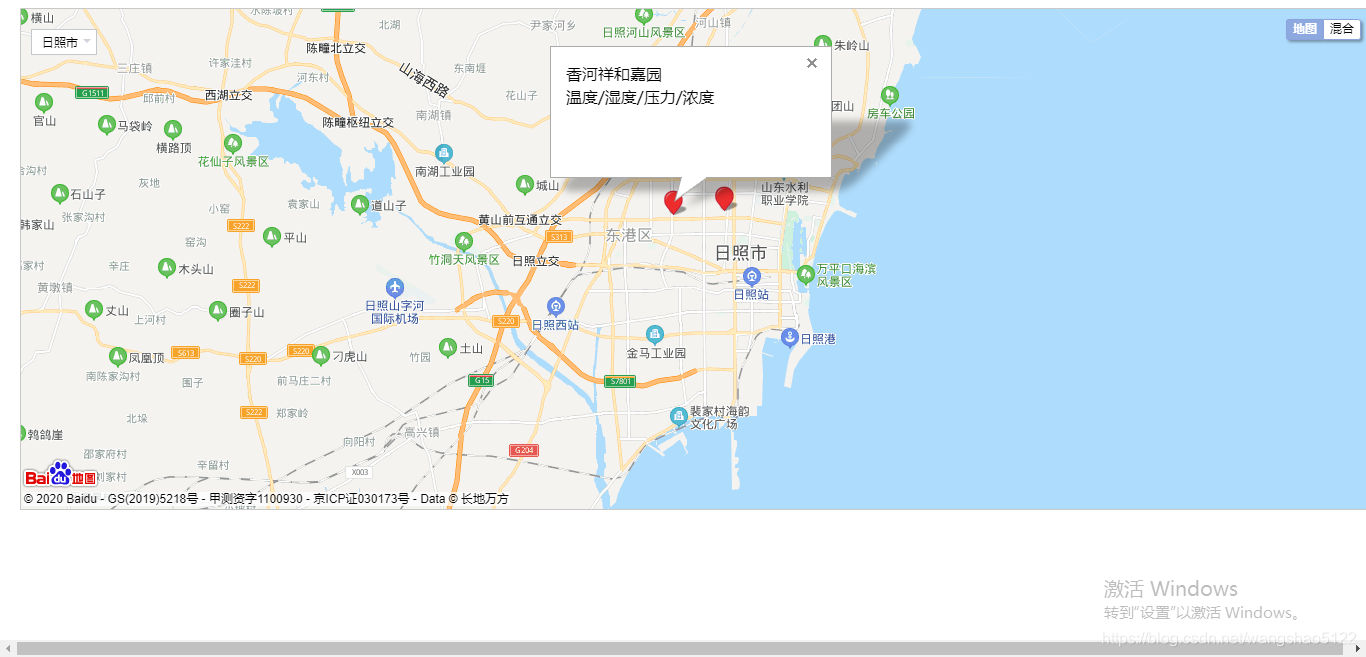Click the 朱岭山 mountain icon
This screenshot has width=1366, height=657.
(823, 44)
